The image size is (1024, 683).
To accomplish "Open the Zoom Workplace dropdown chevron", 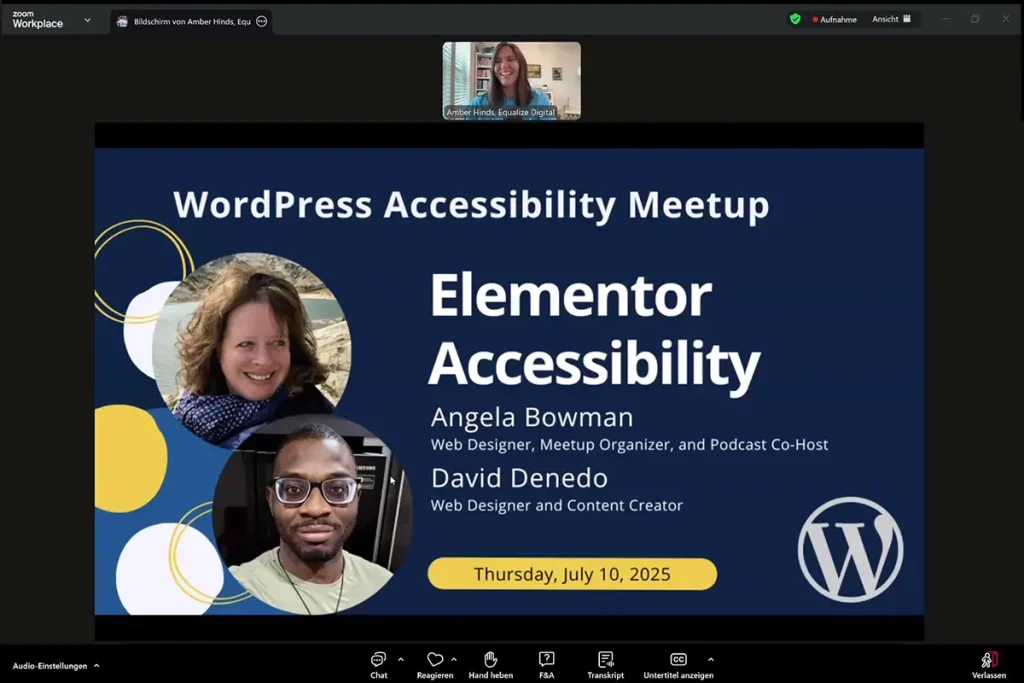I will pos(88,20).
